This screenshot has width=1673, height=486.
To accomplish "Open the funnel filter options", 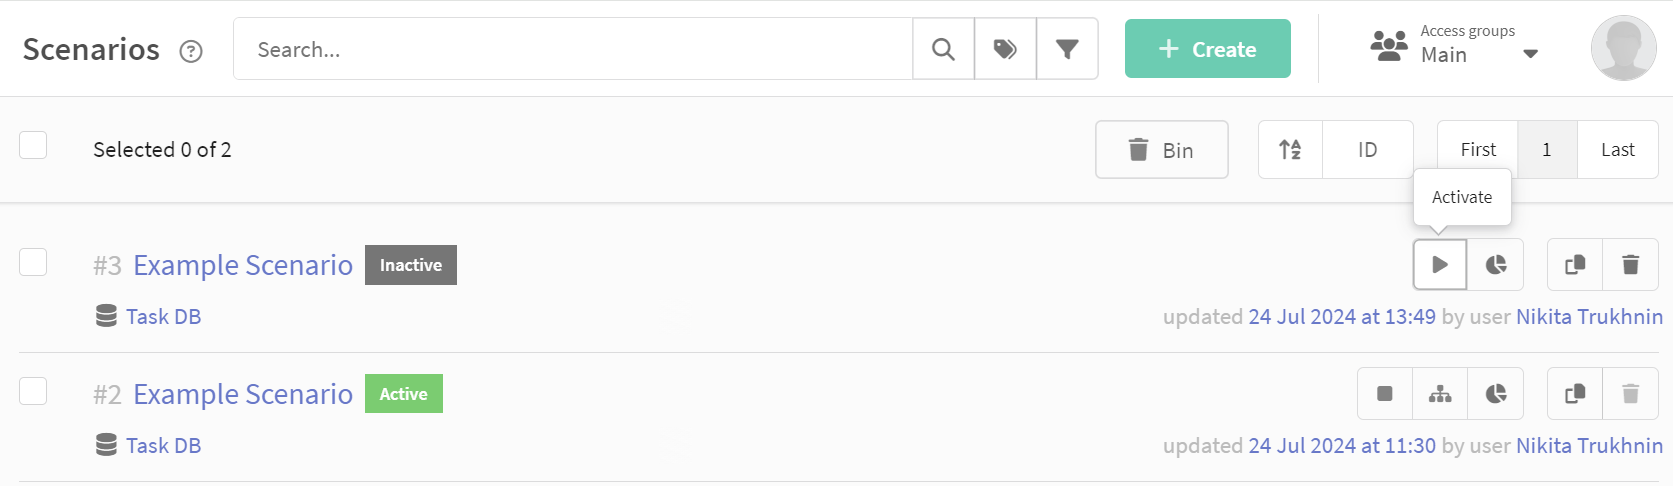I will [x=1067, y=49].
